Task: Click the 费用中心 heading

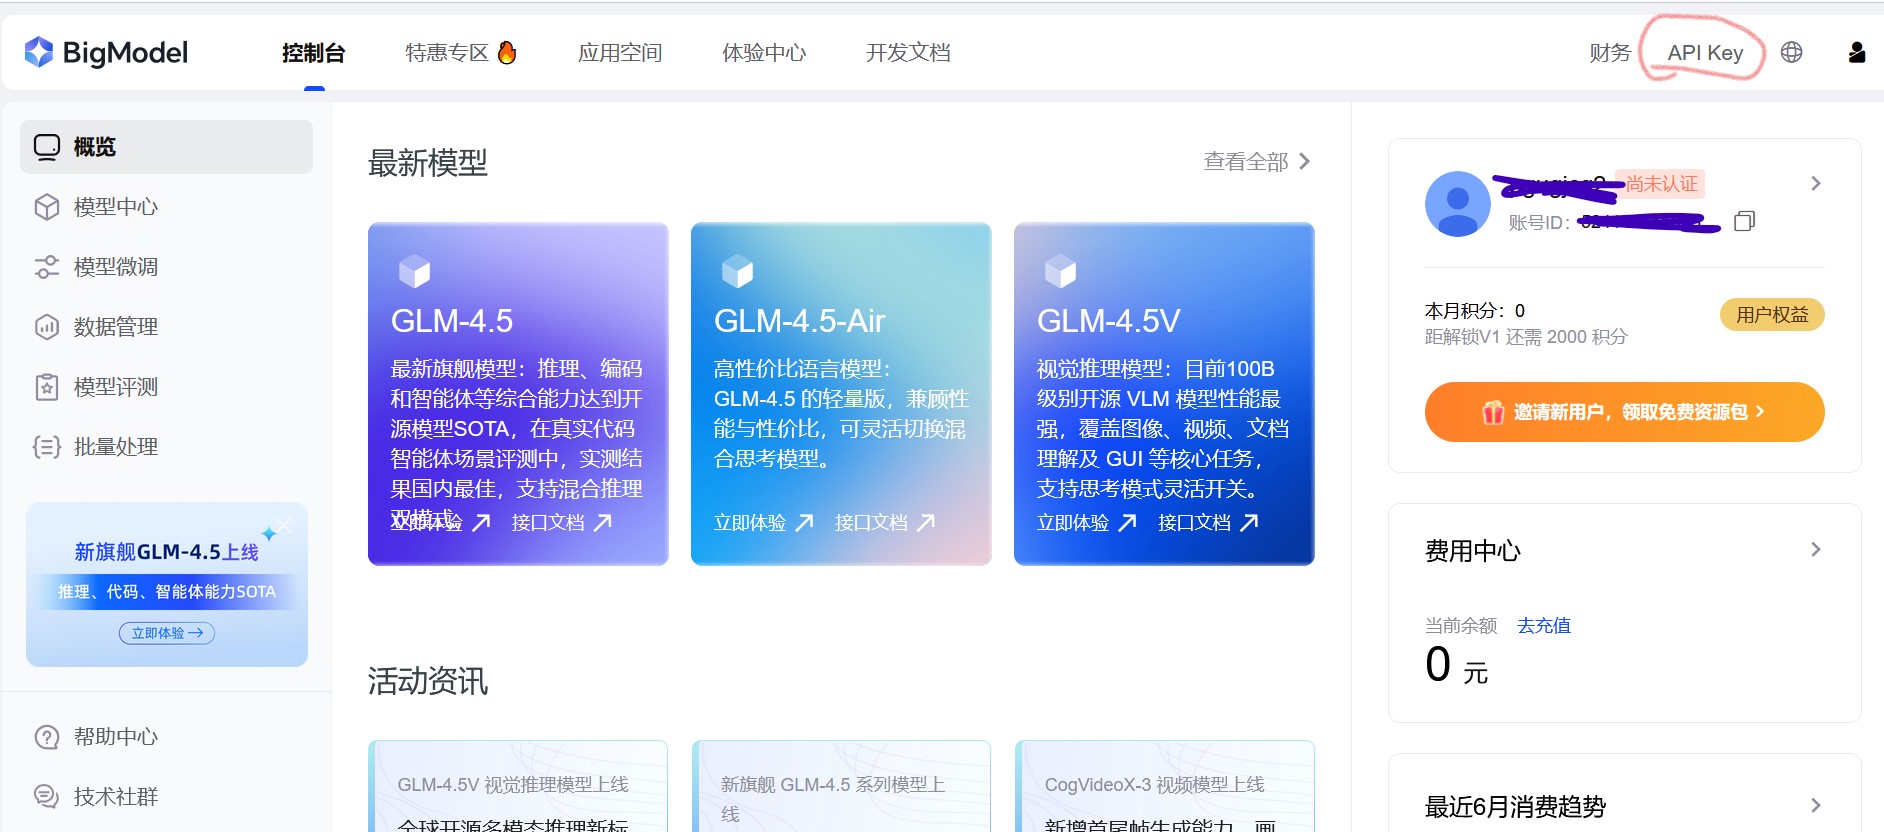Action: (x=1473, y=551)
